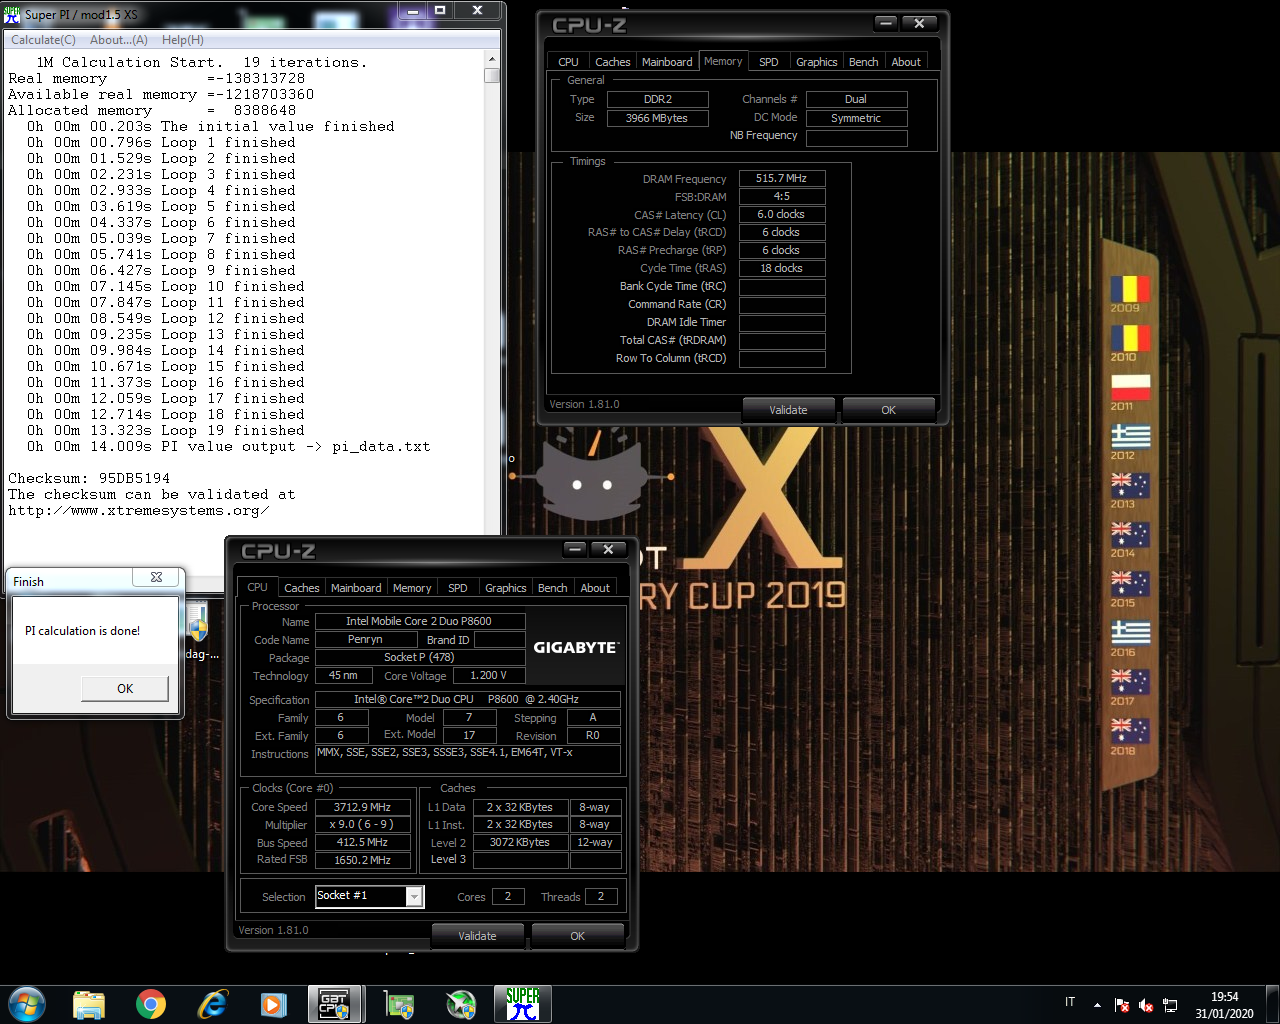The width and height of the screenshot is (1280, 1024).
Task: Launch Google Chrome from the taskbar
Action: pyautogui.click(x=151, y=1003)
